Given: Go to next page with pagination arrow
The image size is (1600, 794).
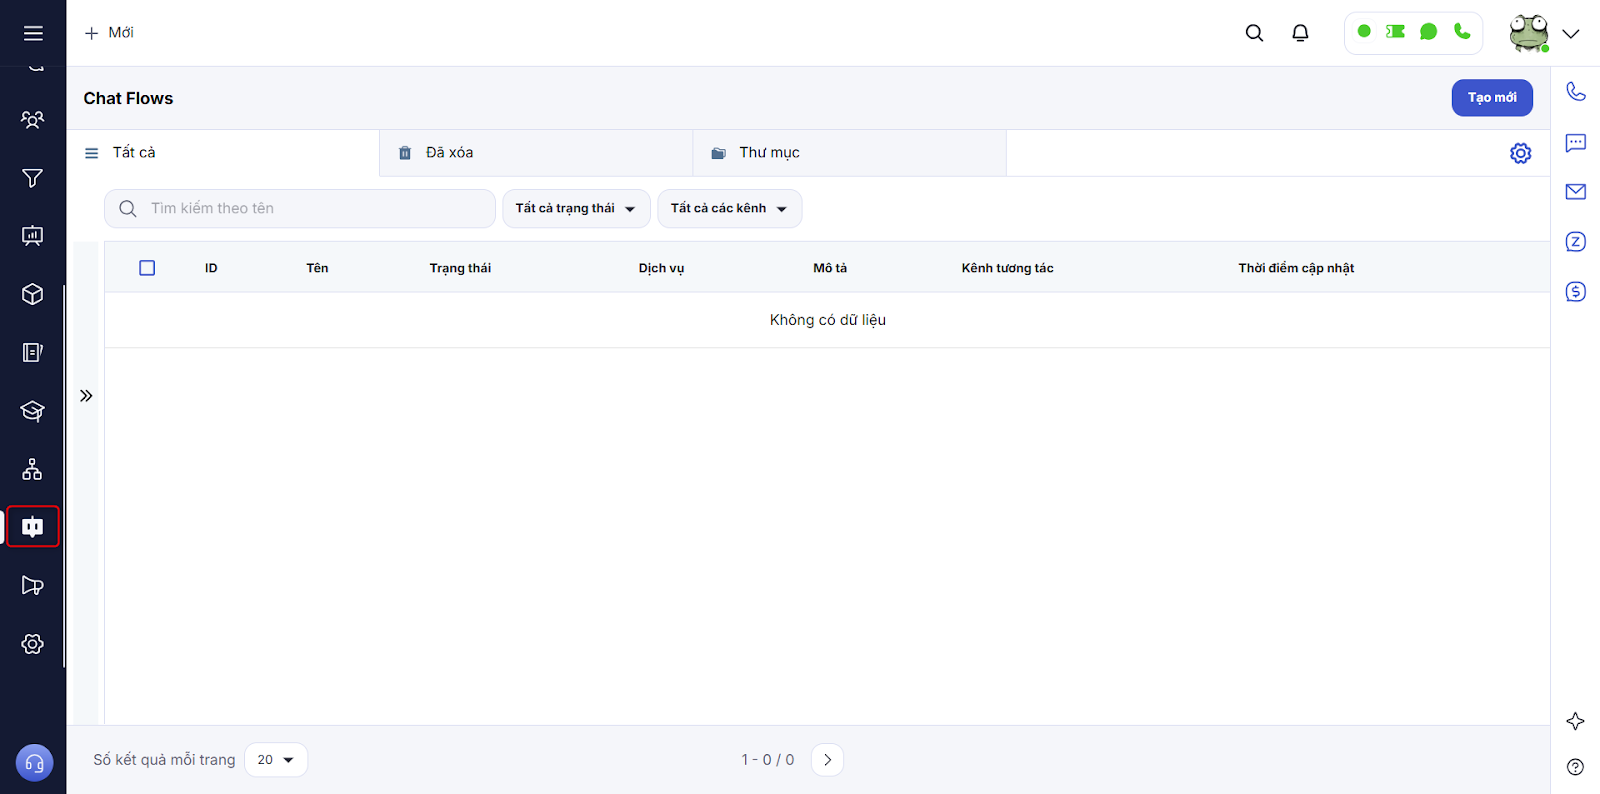Looking at the screenshot, I should (x=827, y=760).
